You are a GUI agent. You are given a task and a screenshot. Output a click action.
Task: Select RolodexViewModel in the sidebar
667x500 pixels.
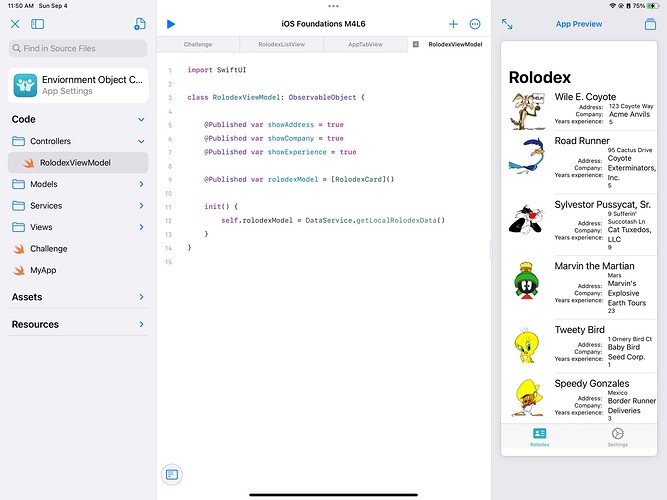click(x=78, y=163)
